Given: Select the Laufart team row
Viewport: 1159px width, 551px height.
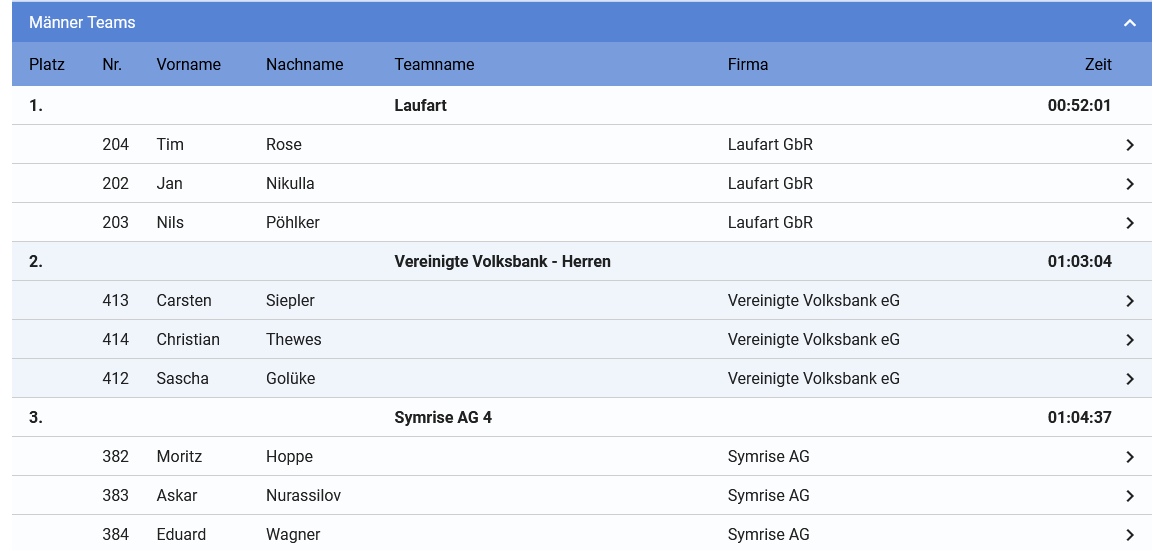Looking at the screenshot, I should click(582, 106).
